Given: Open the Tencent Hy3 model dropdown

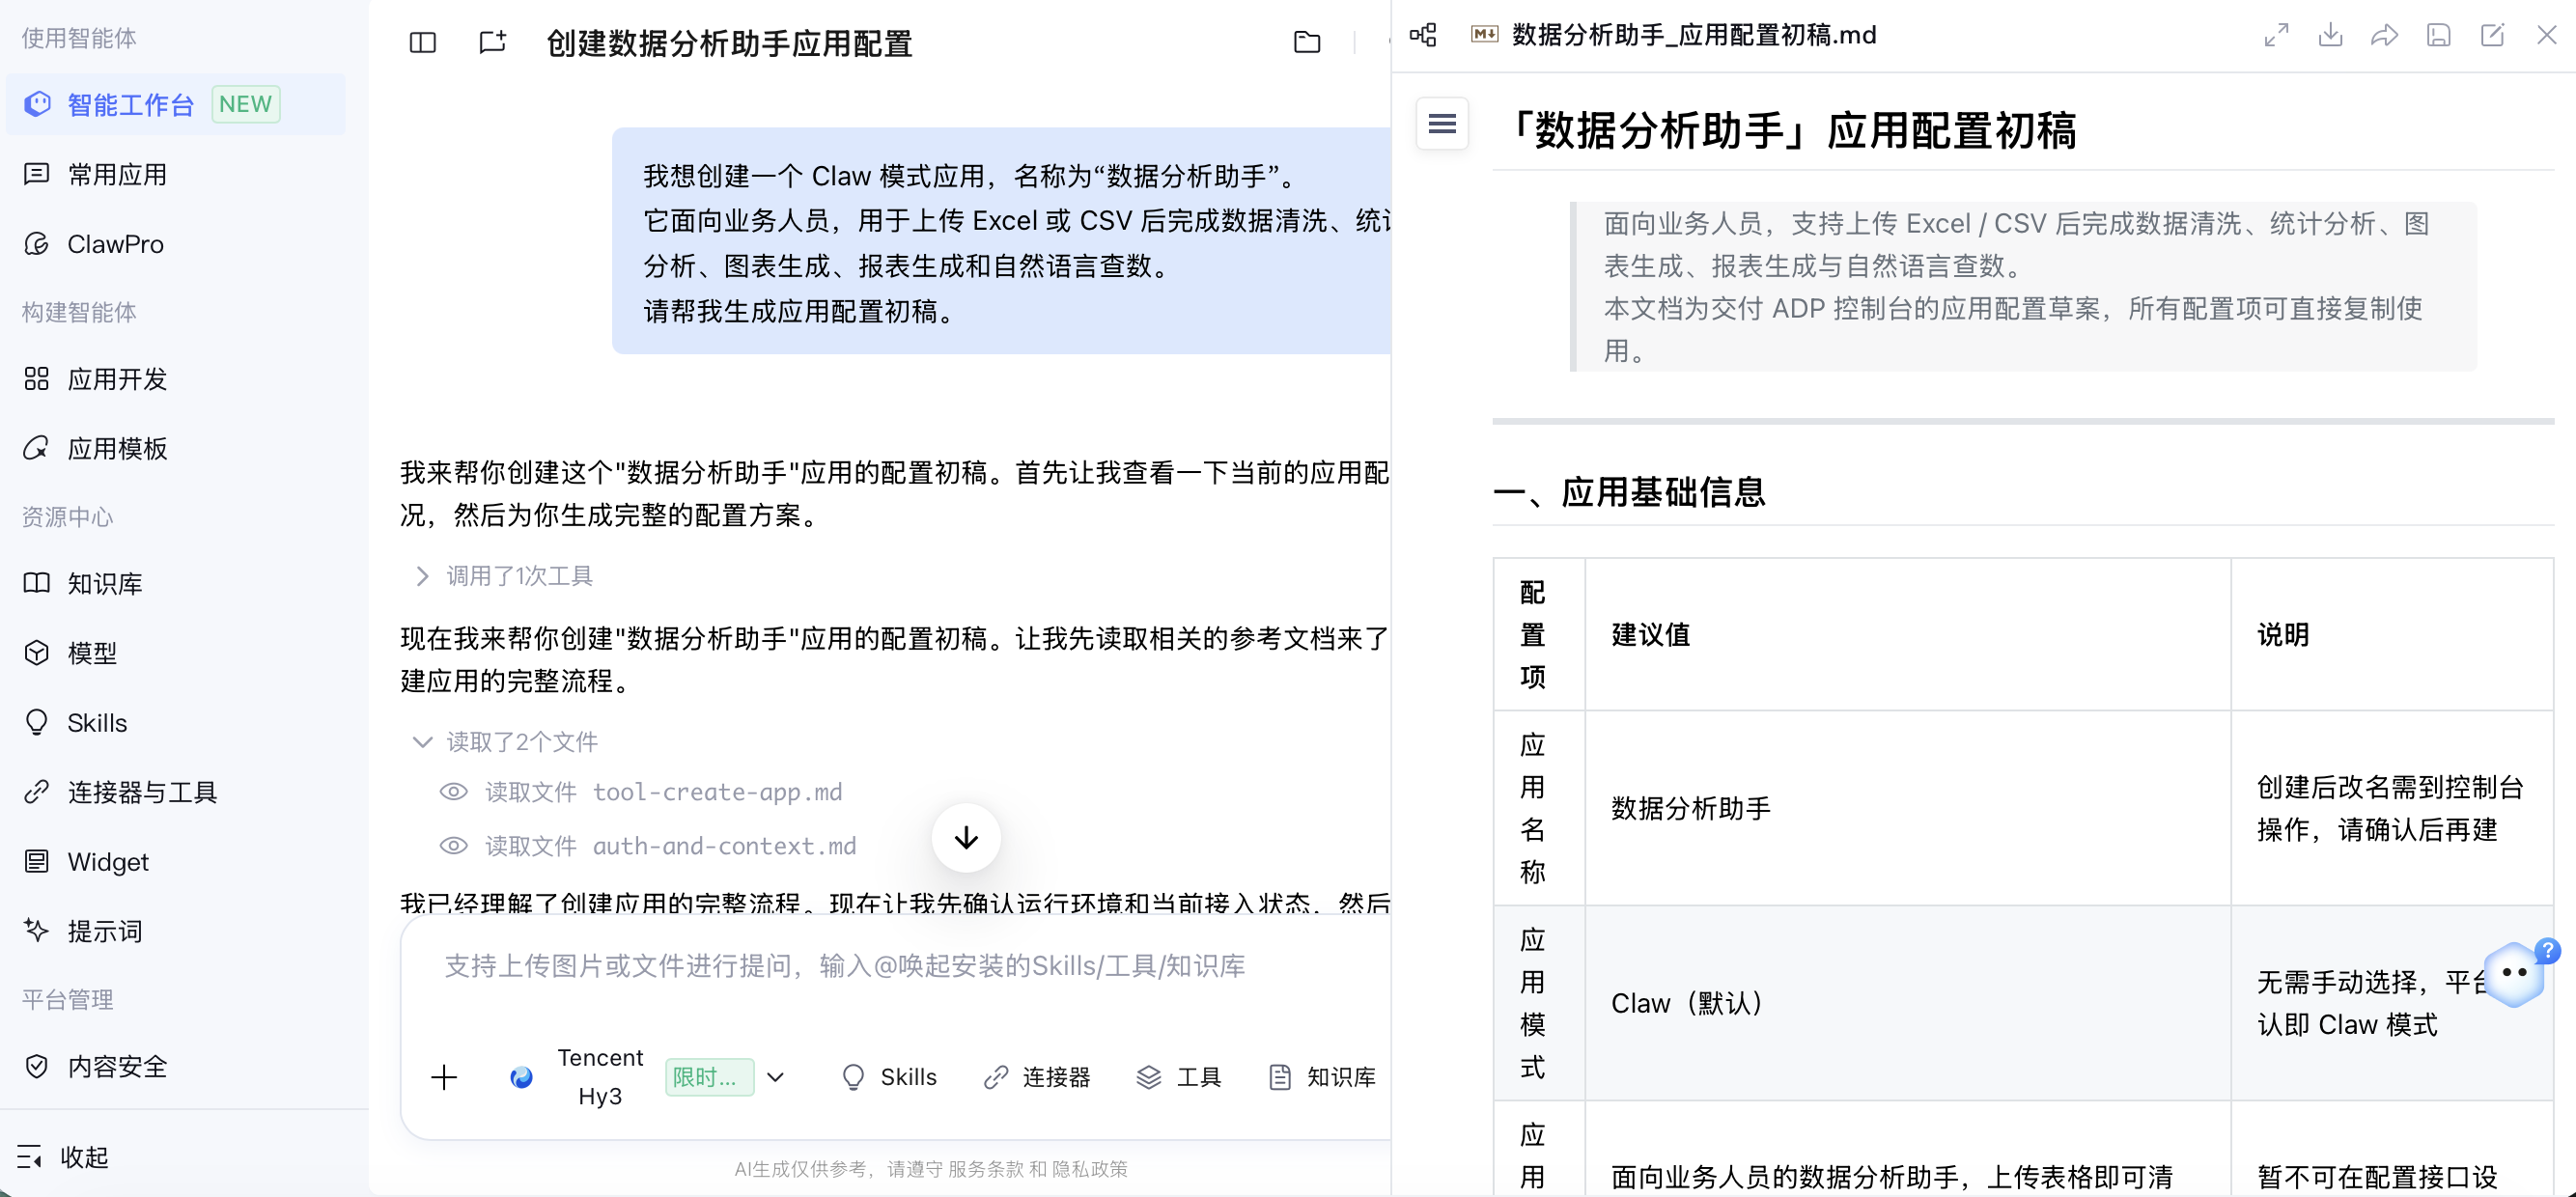Looking at the screenshot, I should point(647,1077).
